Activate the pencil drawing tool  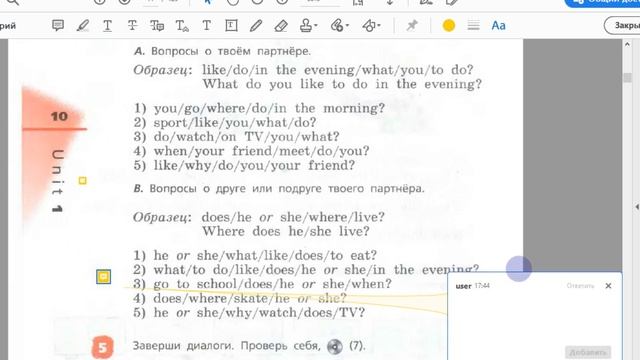pos(256,25)
